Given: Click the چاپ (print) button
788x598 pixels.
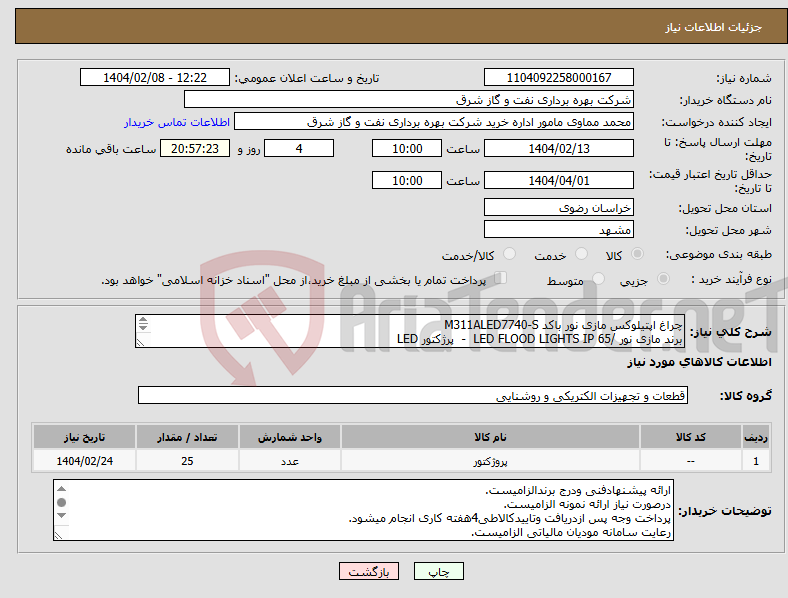Looking at the screenshot, I should [x=438, y=571].
